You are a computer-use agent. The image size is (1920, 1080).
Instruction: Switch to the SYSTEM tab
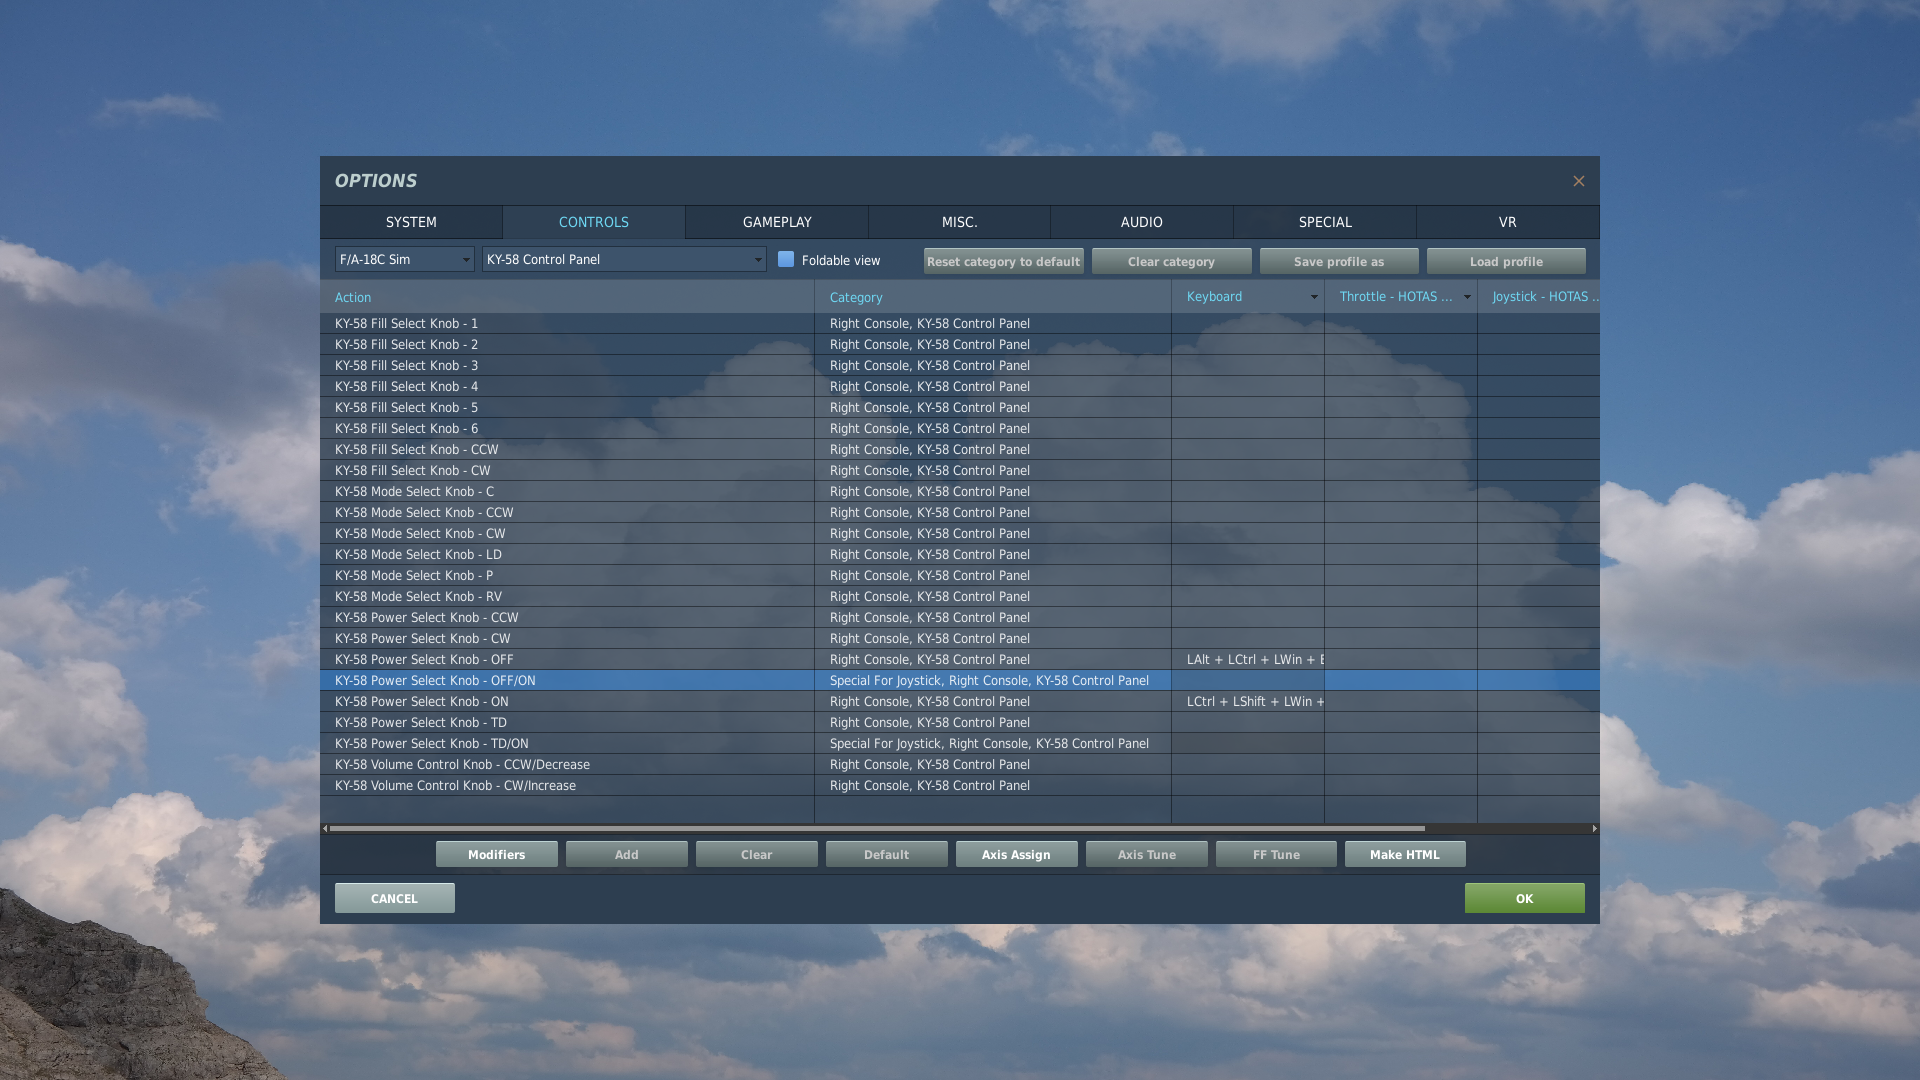(411, 222)
